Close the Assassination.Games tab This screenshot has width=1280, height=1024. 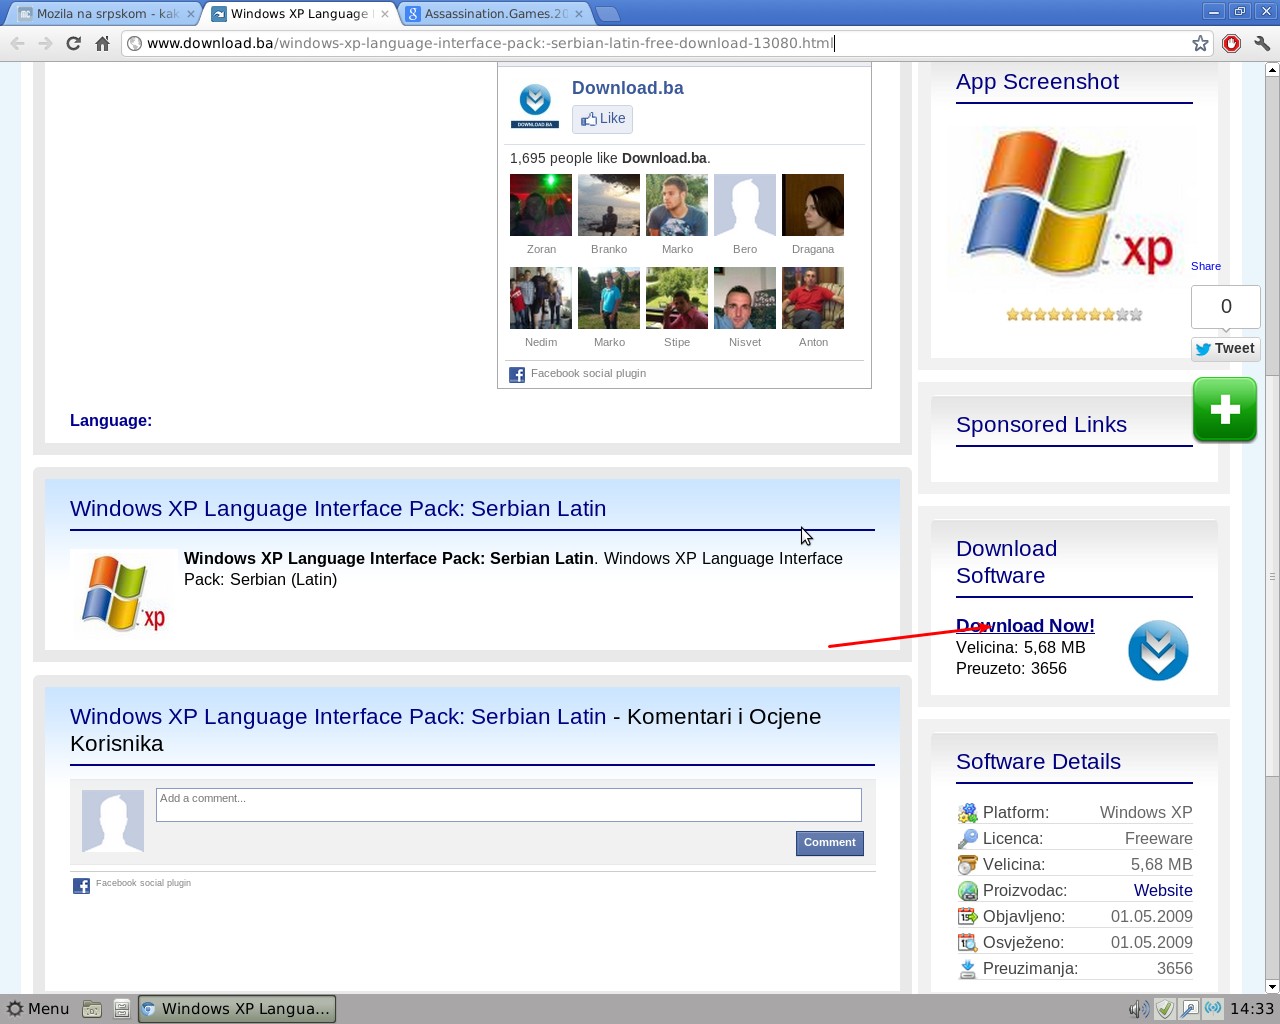(579, 14)
